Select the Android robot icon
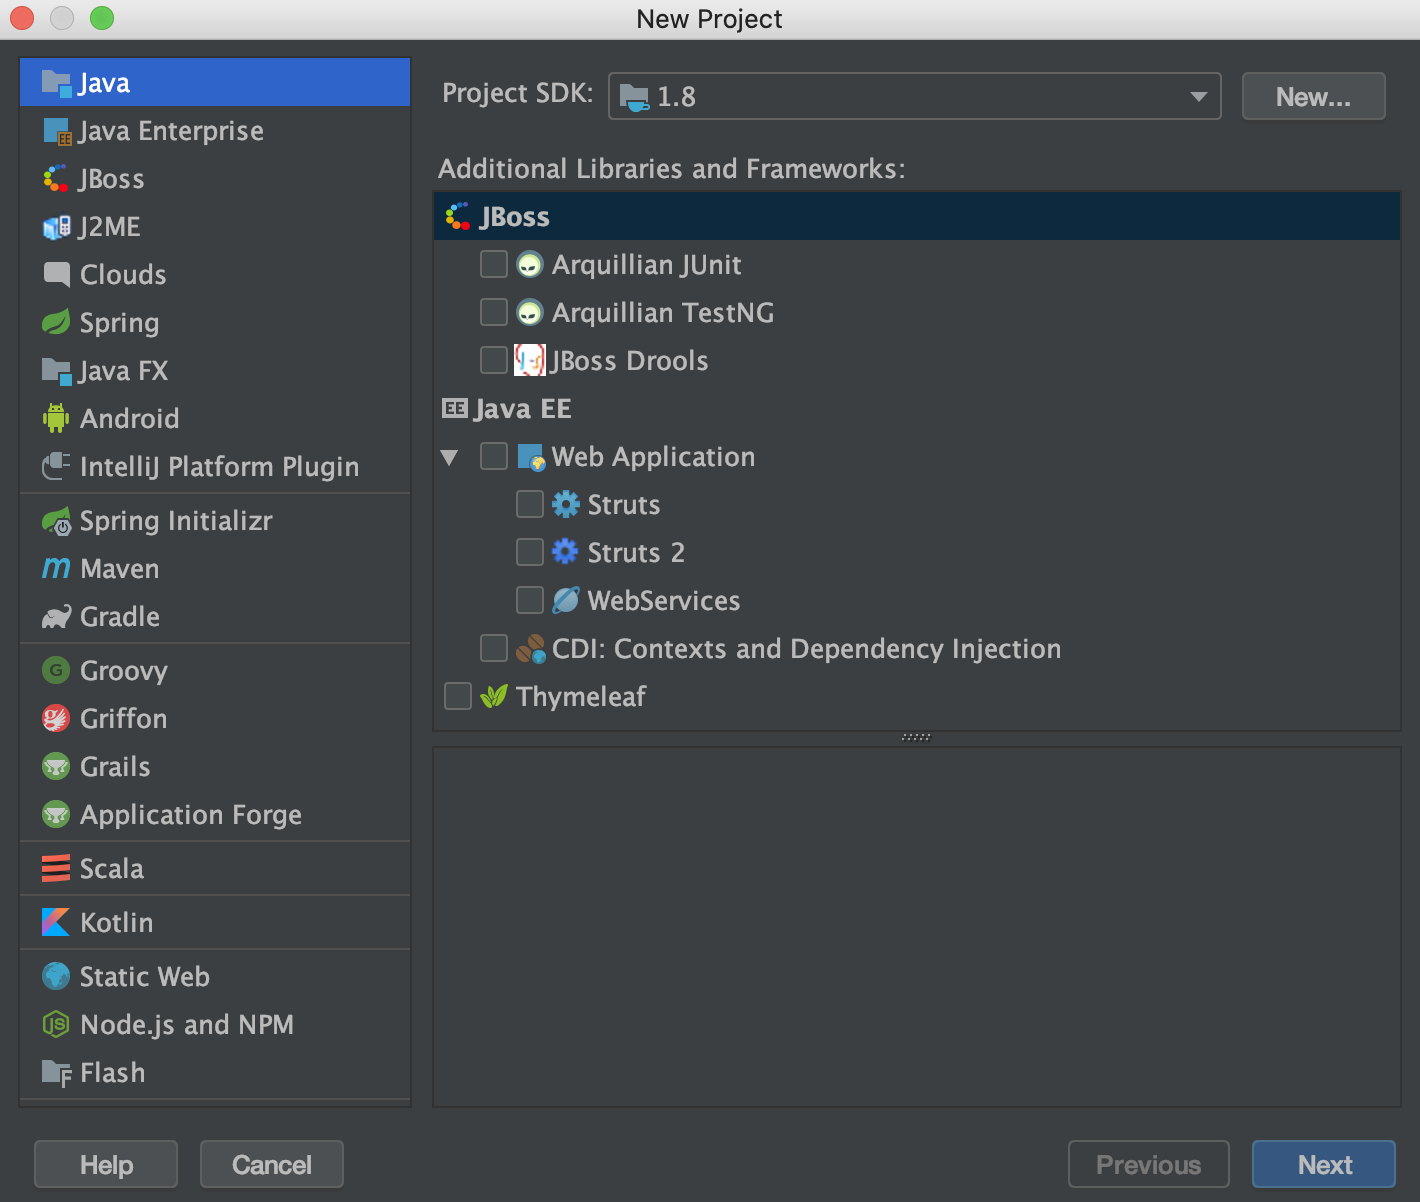This screenshot has width=1420, height=1202. coord(56,418)
